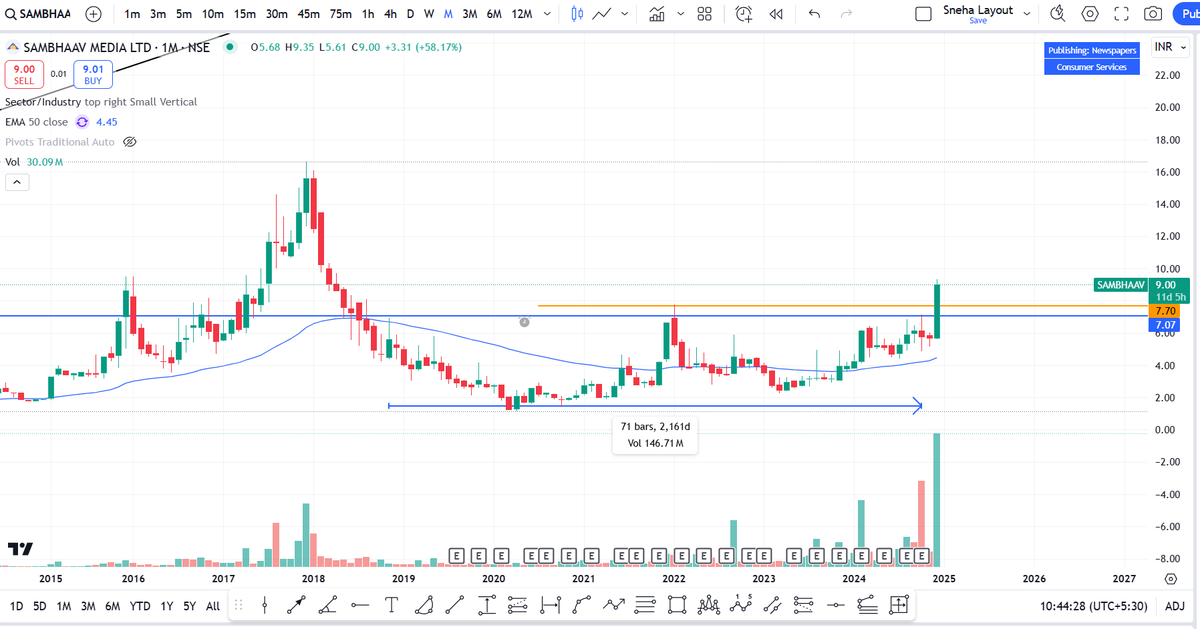Screen dimensions: 1200x629
Task: Switch to the D daily interval
Action: 410,14
